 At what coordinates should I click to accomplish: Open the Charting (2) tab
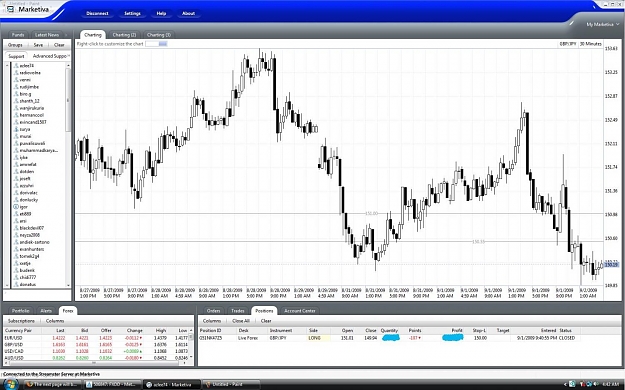[x=124, y=35]
